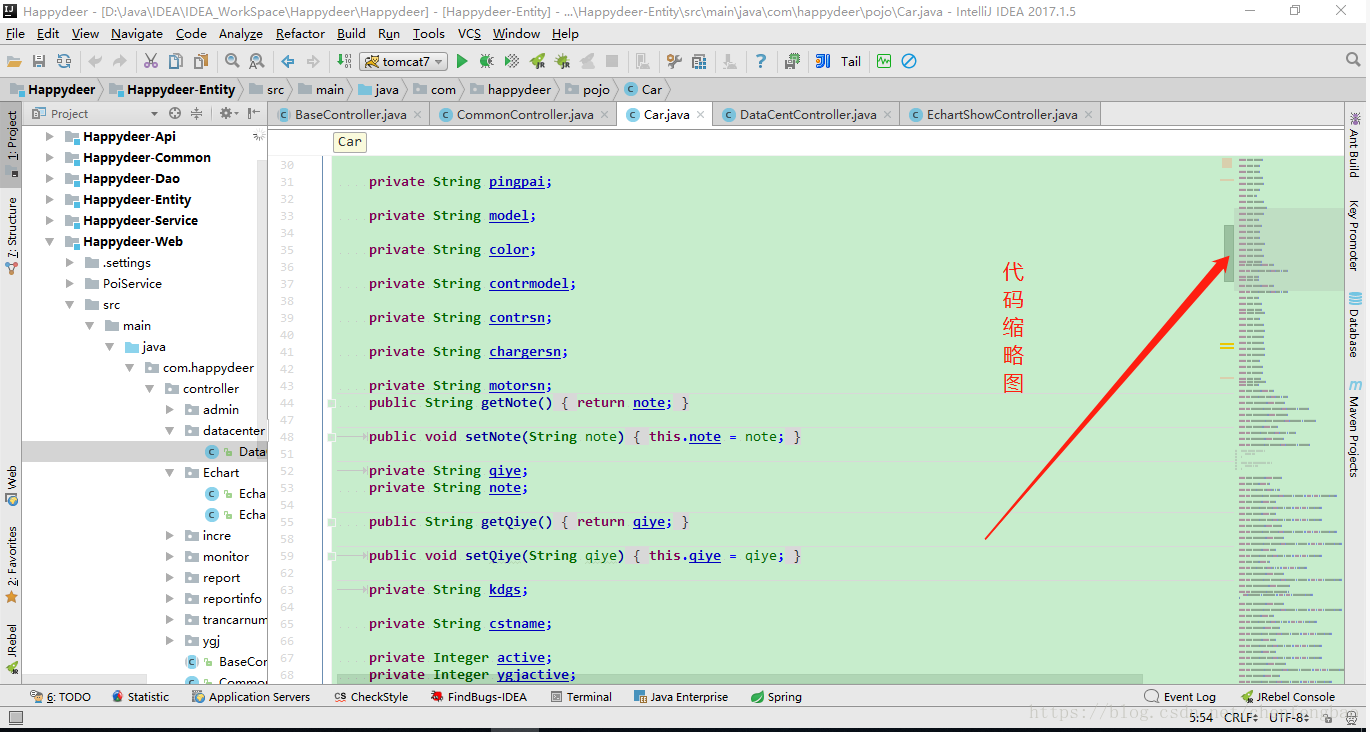Expand folded getNote() method in the gutter

[x=330, y=403]
